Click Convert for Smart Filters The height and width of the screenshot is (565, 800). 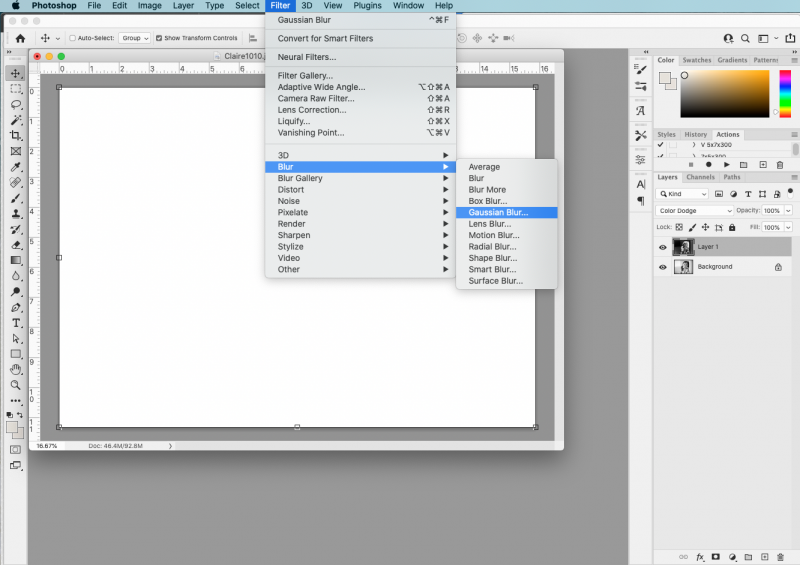click(x=360, y=38)
